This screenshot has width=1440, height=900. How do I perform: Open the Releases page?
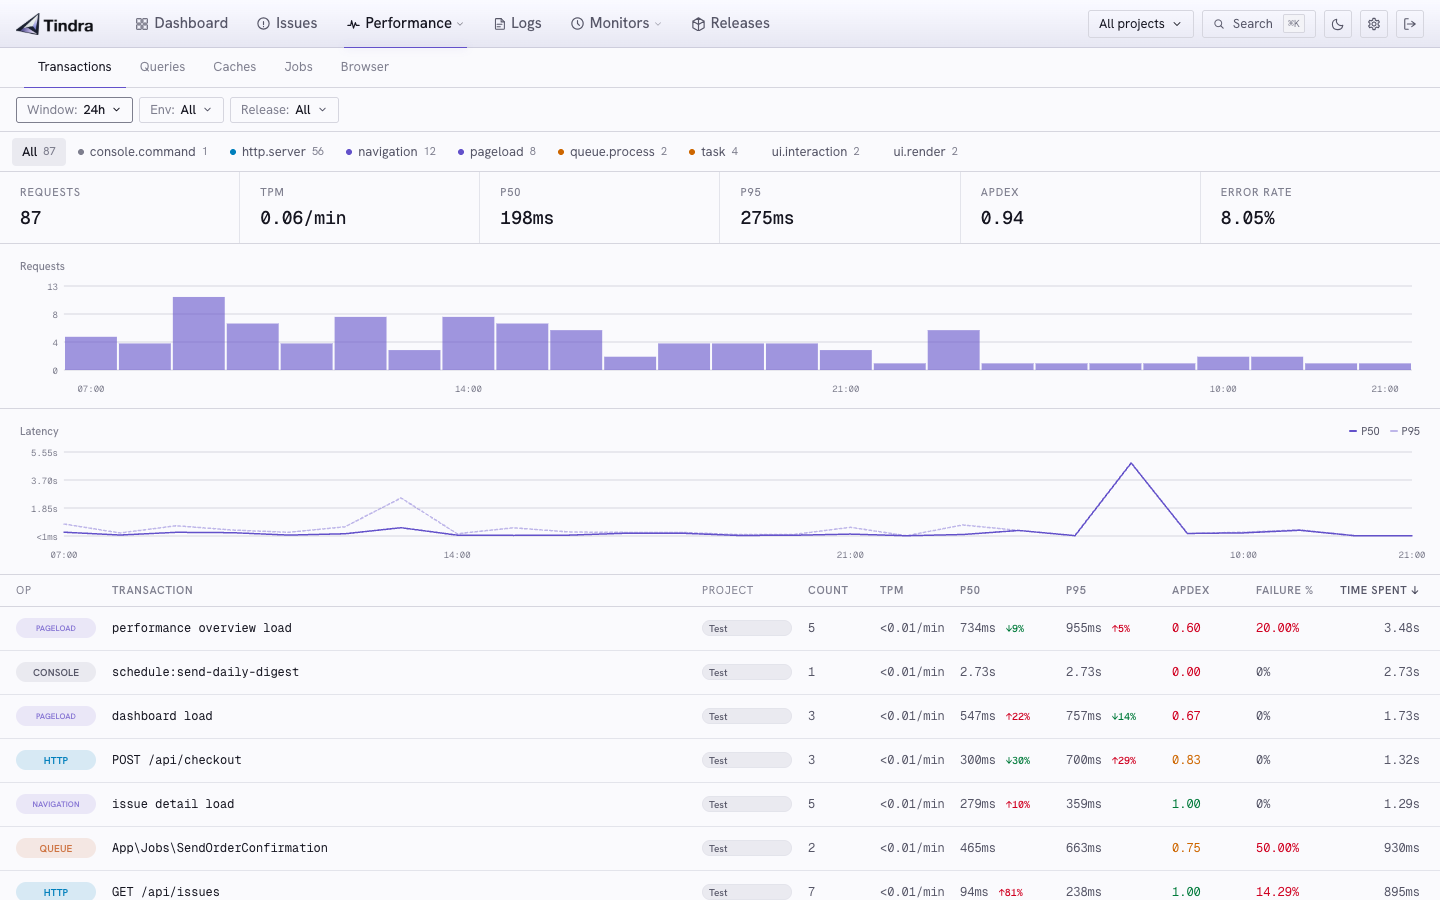click(731, 23)
